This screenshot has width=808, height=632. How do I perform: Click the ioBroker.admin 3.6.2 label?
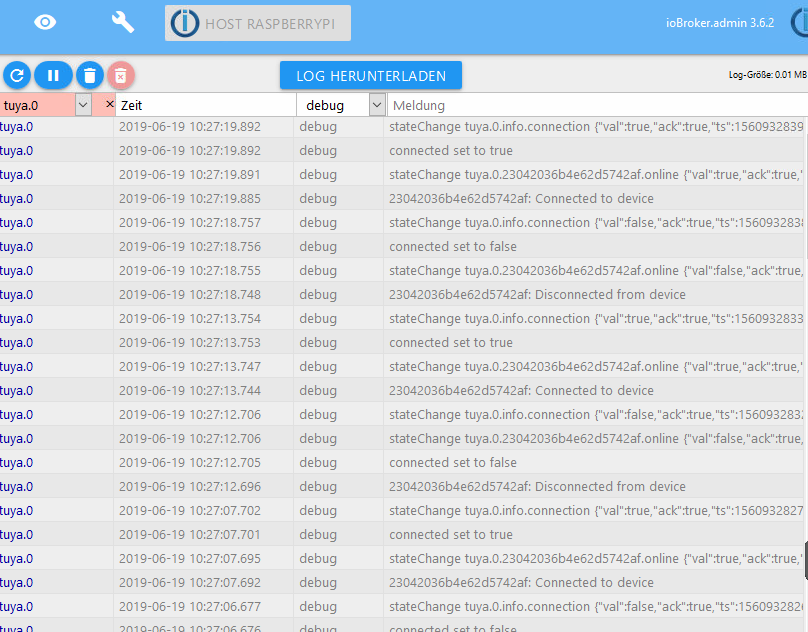(720, 23)
